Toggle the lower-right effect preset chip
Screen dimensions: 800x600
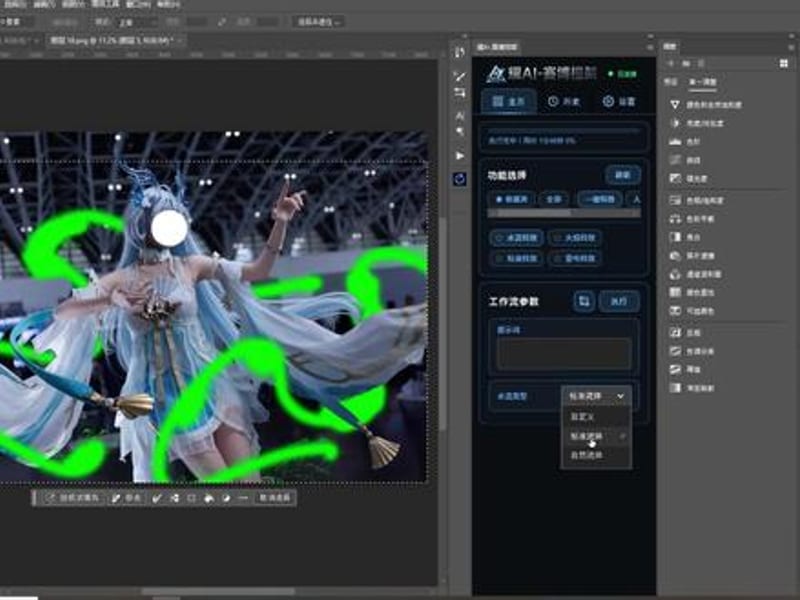pyautogui.click(x=576, y=259)
